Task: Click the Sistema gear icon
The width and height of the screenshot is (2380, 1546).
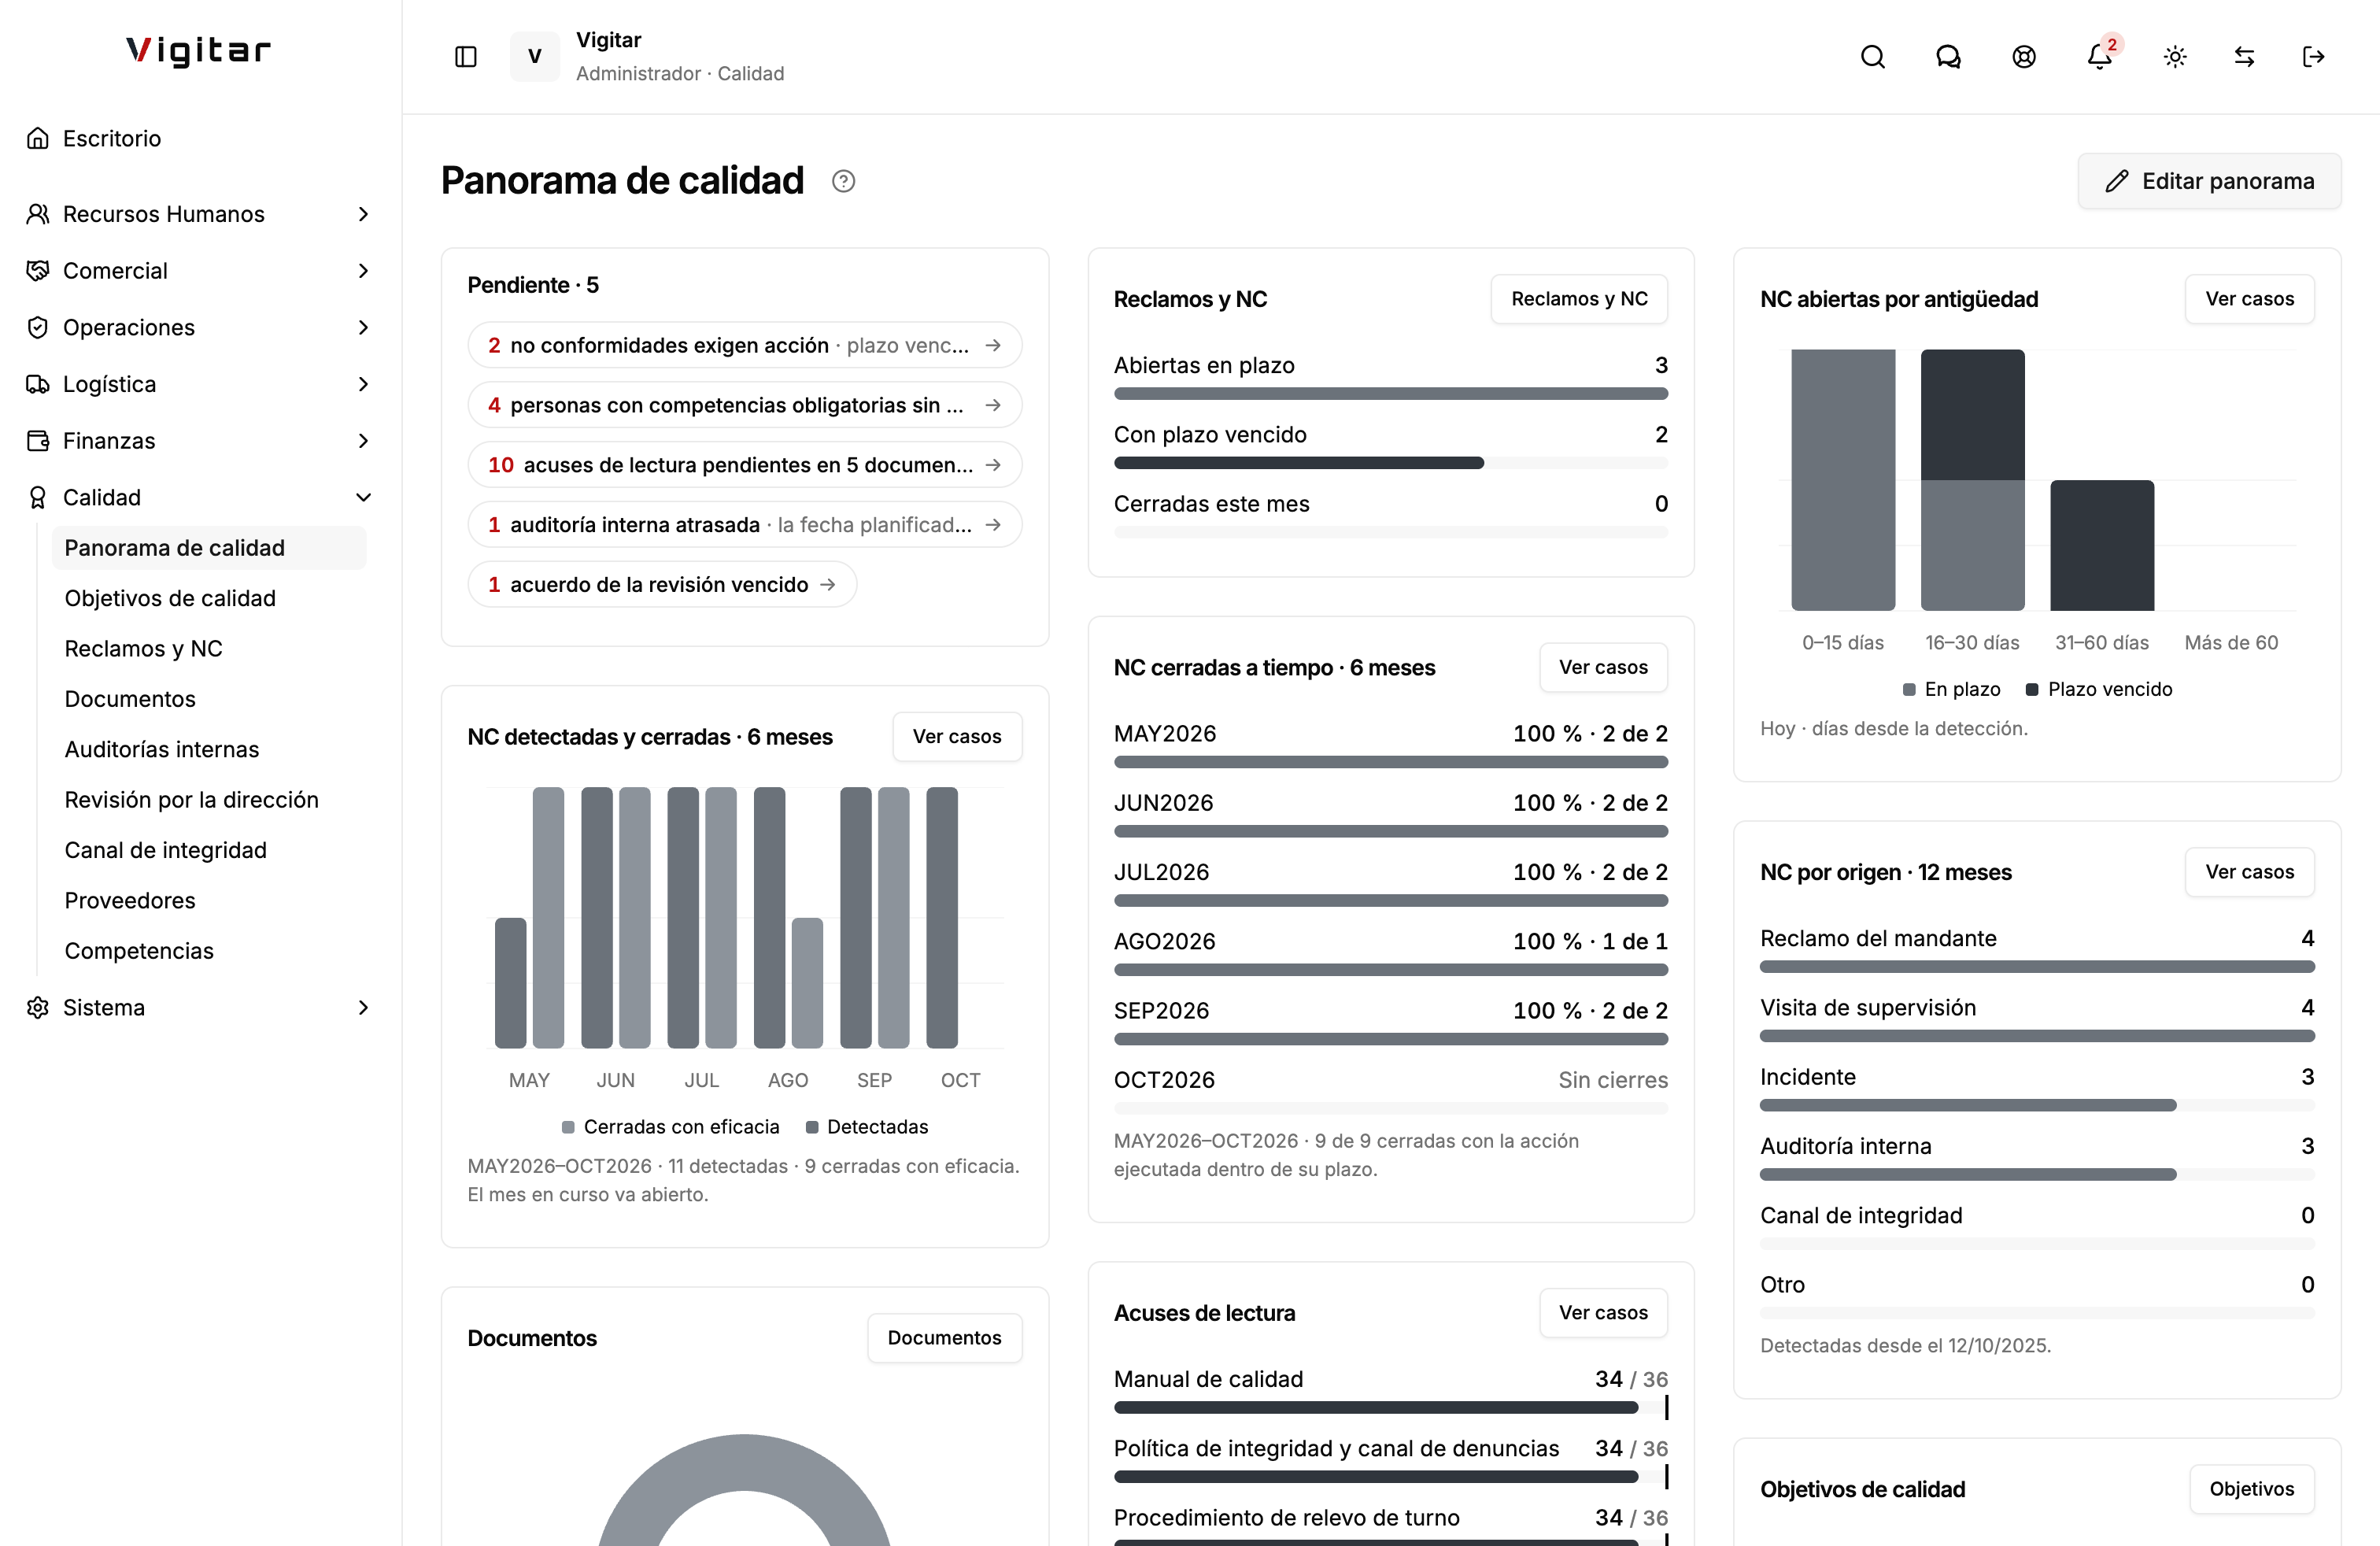Action: click(38, 1007)
